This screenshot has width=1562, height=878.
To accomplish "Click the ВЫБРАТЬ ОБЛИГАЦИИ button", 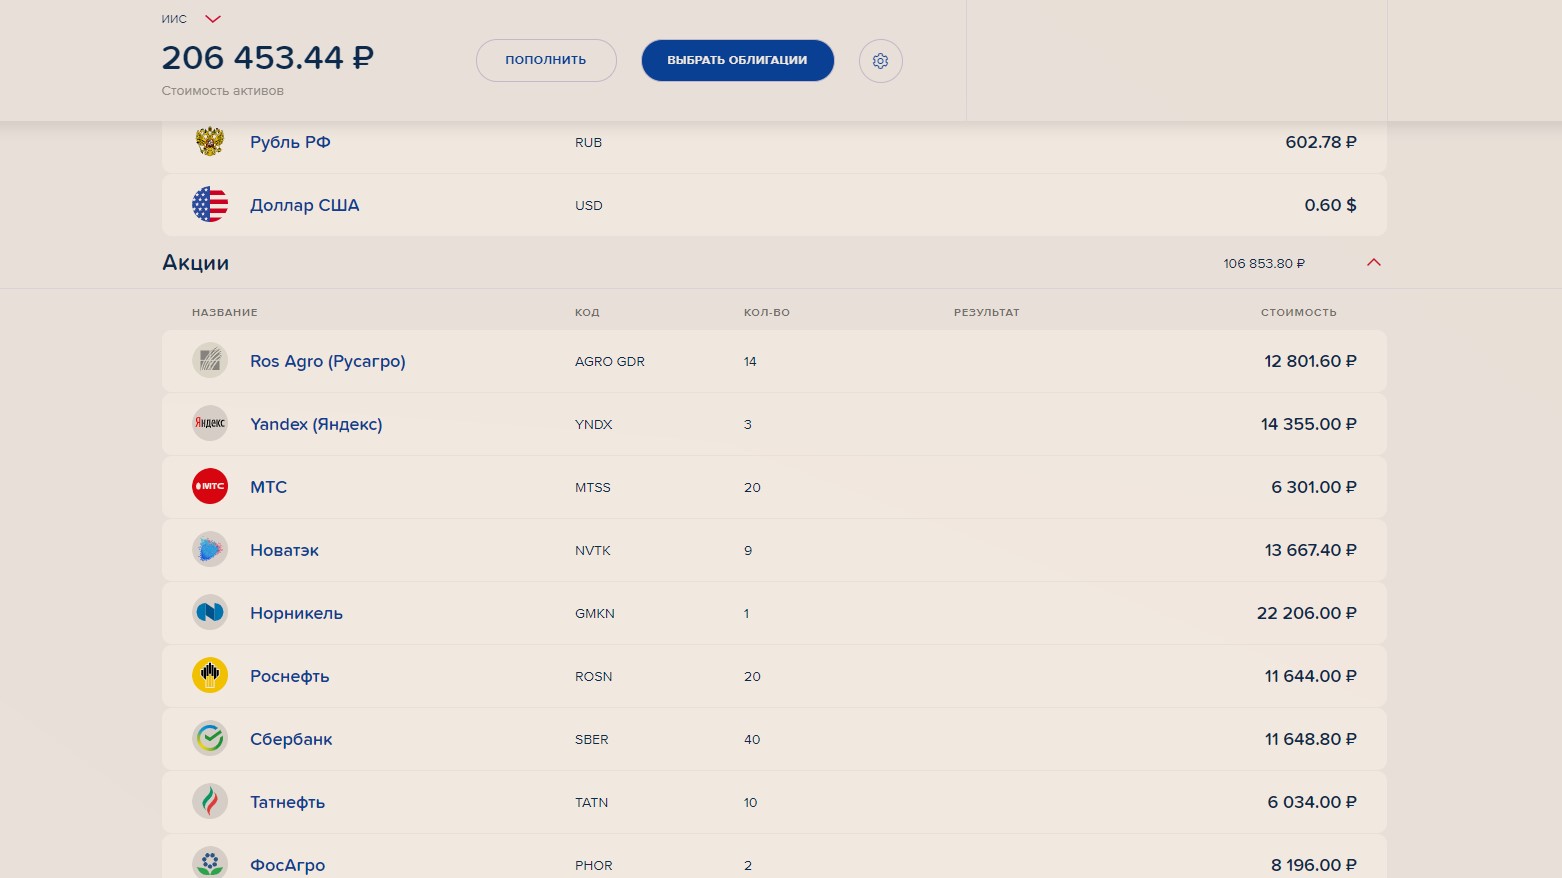I will click(x=738, y=60).
